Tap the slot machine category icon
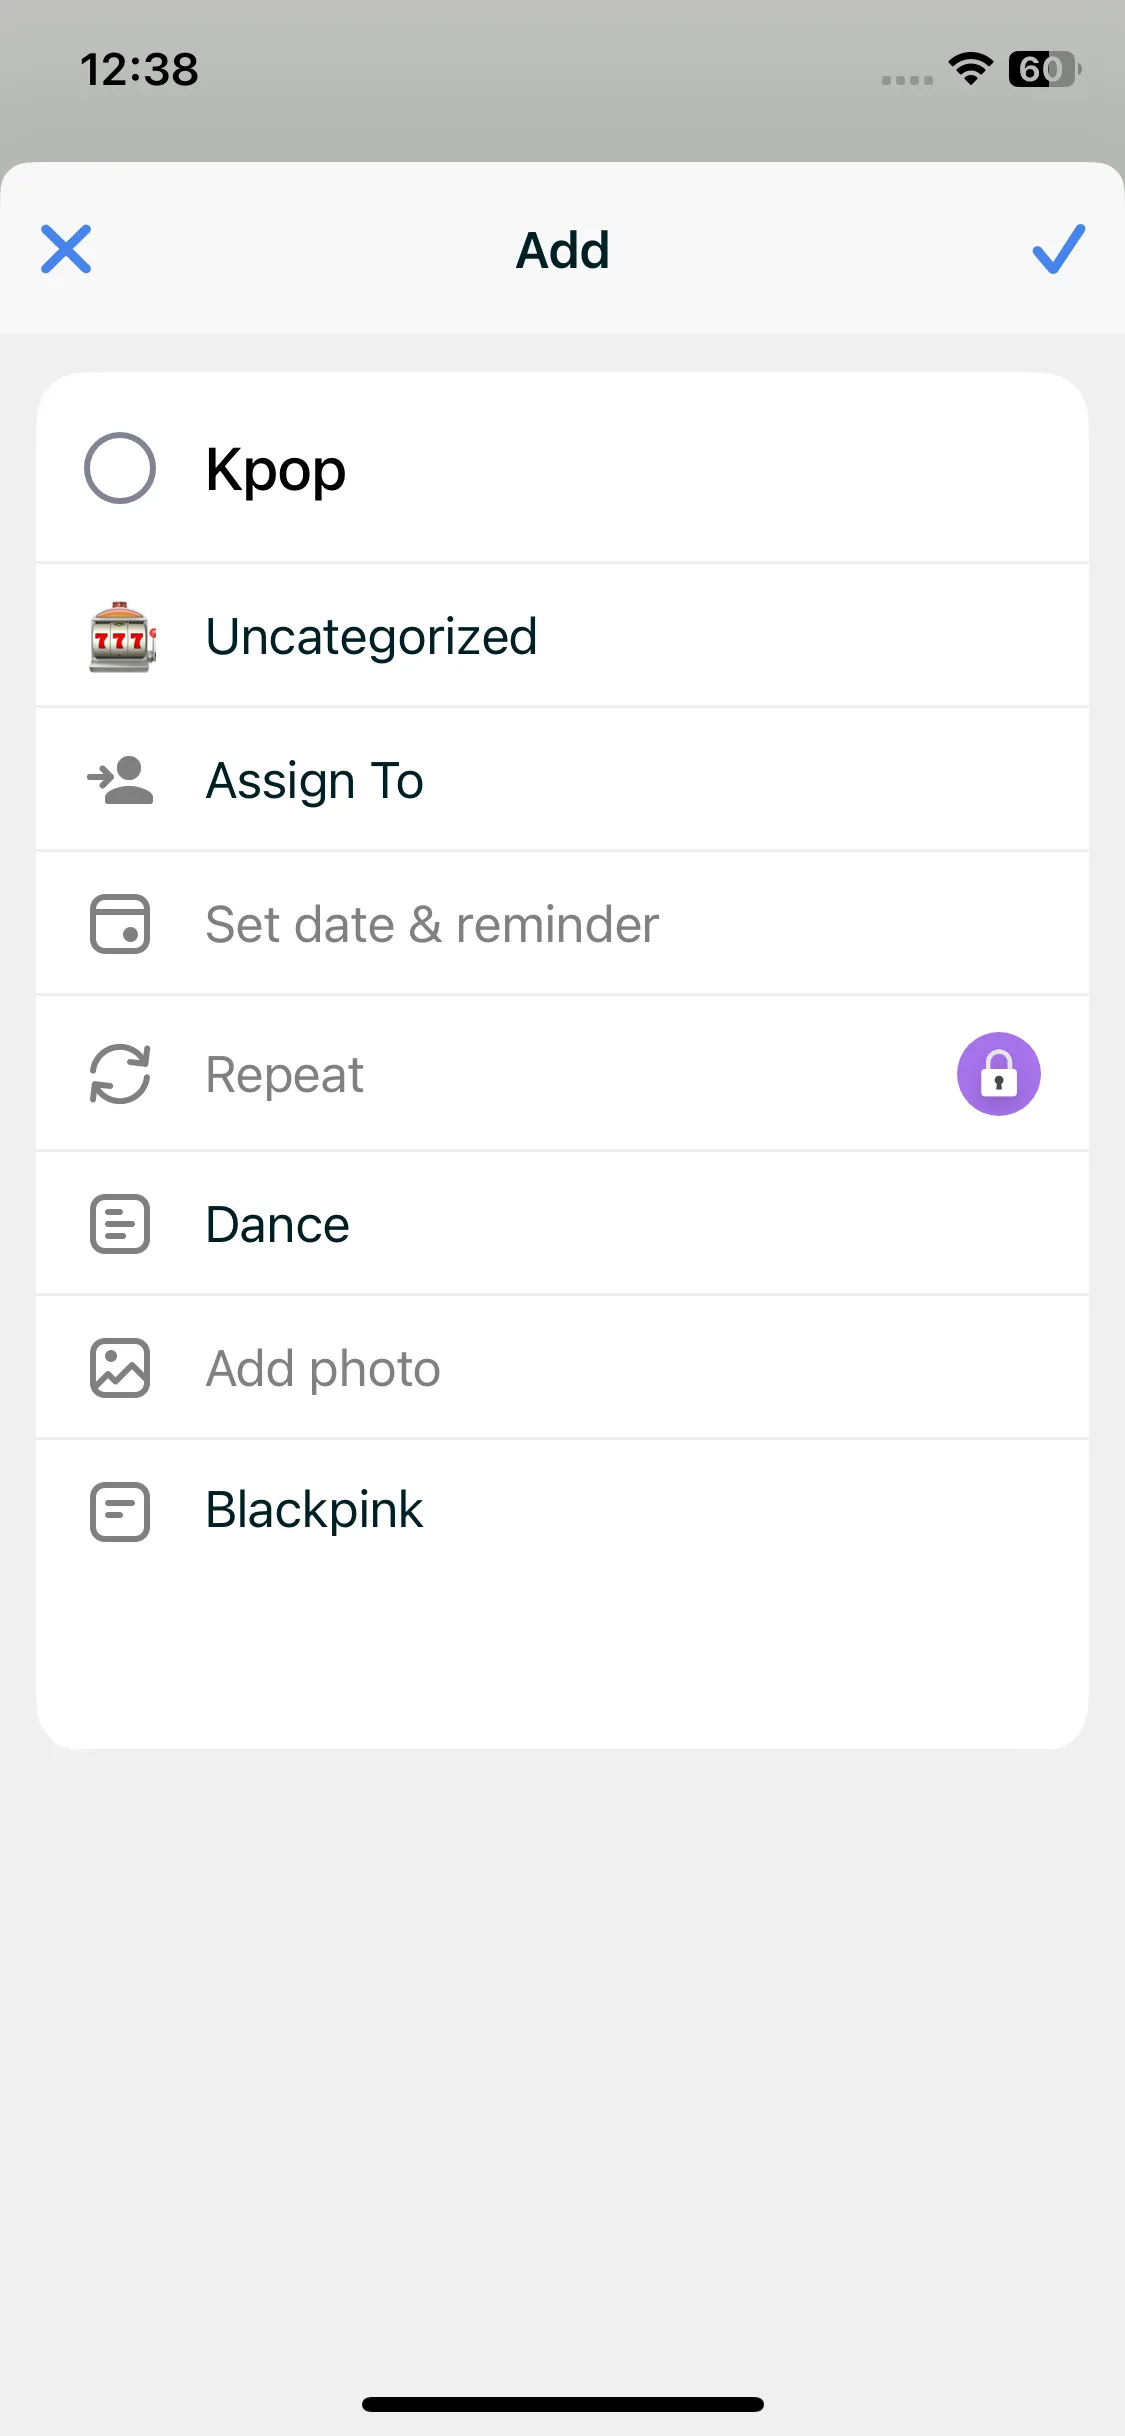This screenshot has width=1125, height=2436. [121, 637]
